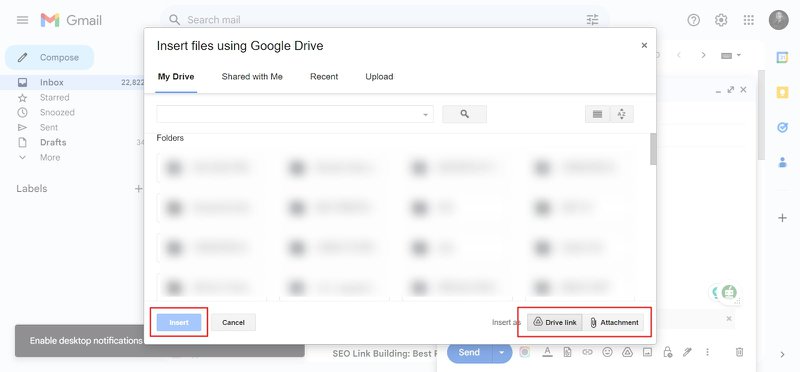Viewport: 800px width, 372px height.
Task: Open search filter options in search bar
Action: point(592,20)
